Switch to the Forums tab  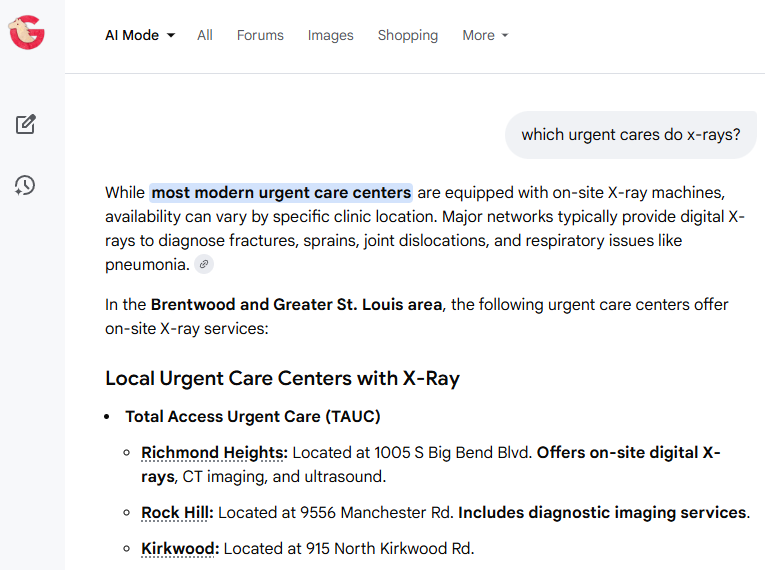click(x=260, y=35)
